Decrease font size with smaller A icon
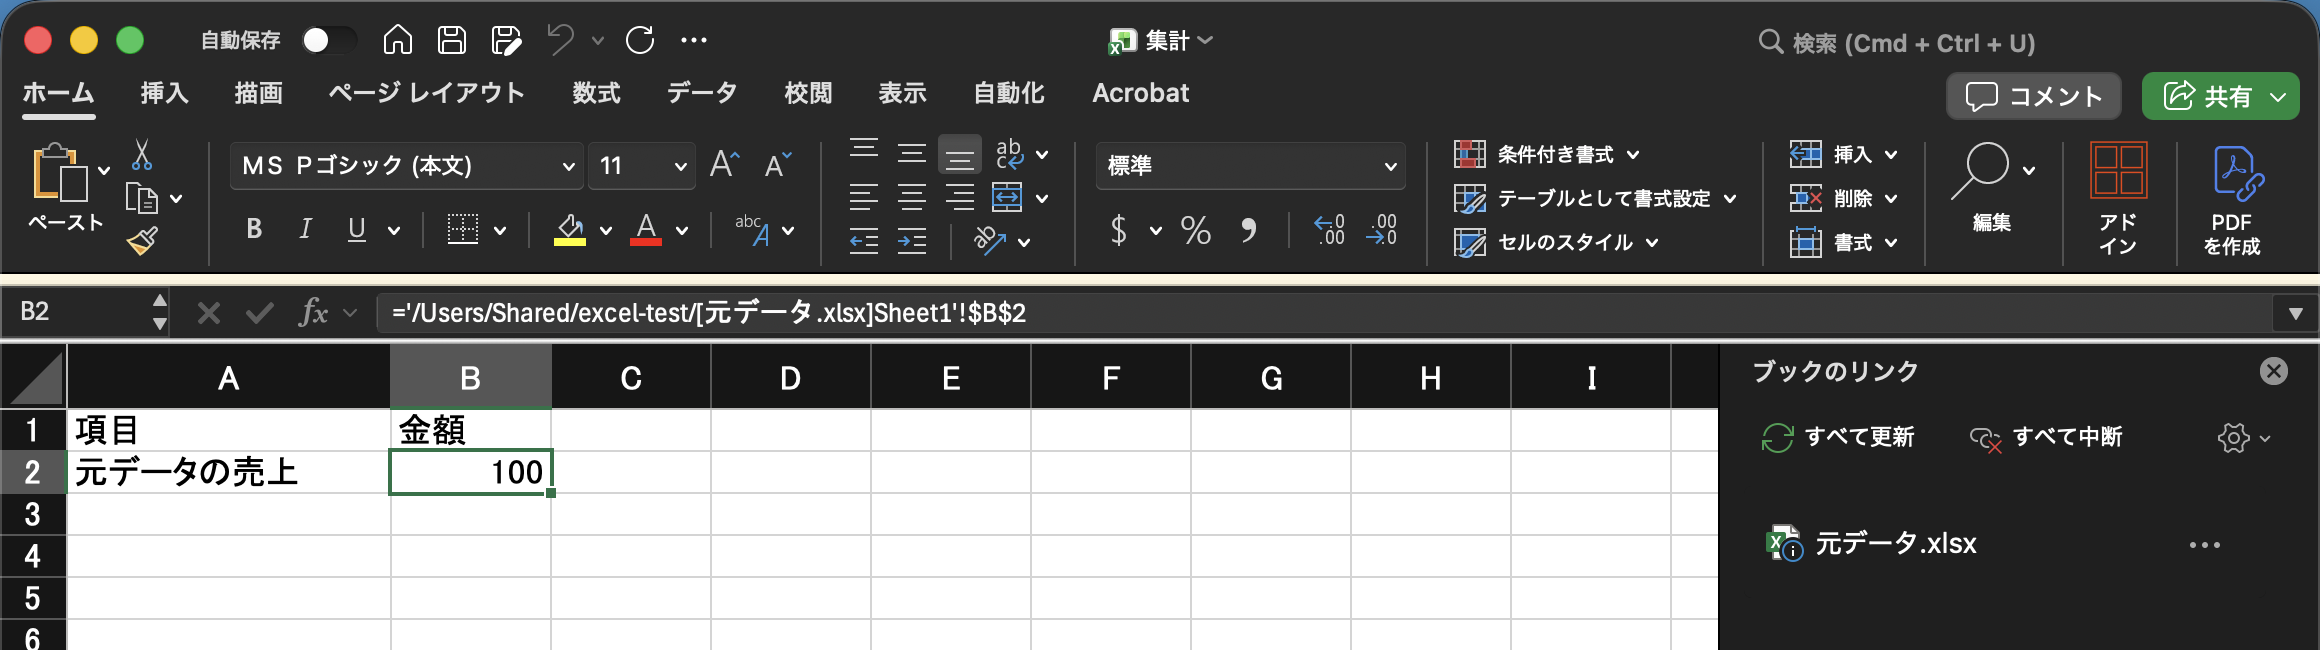Image resolution: width=2320 pixels, height=650 pixels. click(x=778, y=164)
